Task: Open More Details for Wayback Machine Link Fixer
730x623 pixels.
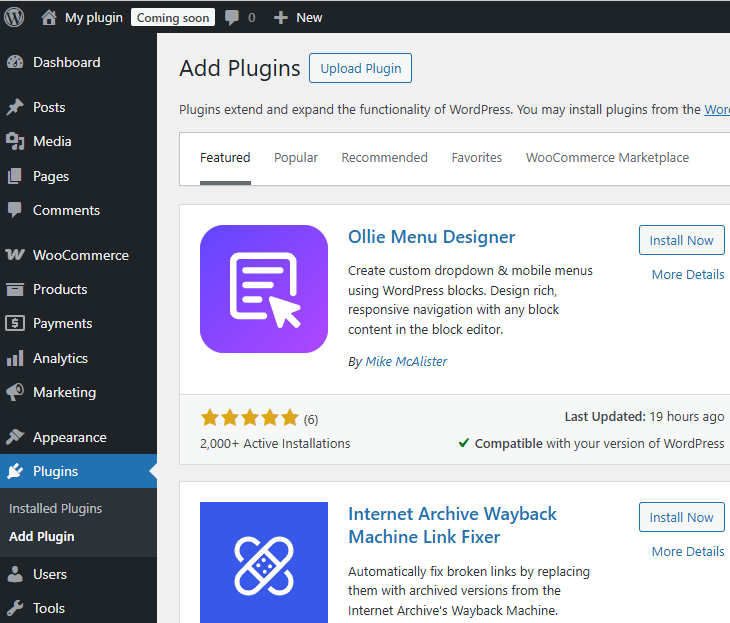Action: coord(688,551)
